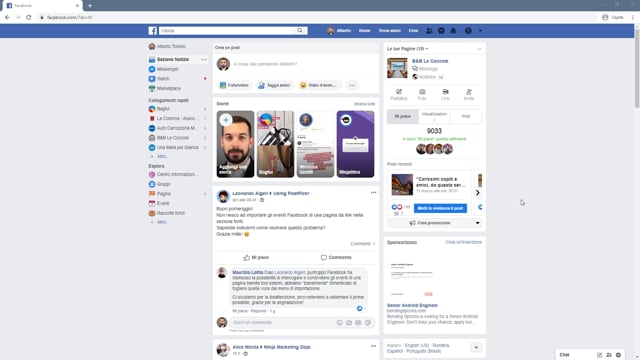Screen dimensions: 640x360
Task: Open the help question mark icon
Action: point(468,31)
